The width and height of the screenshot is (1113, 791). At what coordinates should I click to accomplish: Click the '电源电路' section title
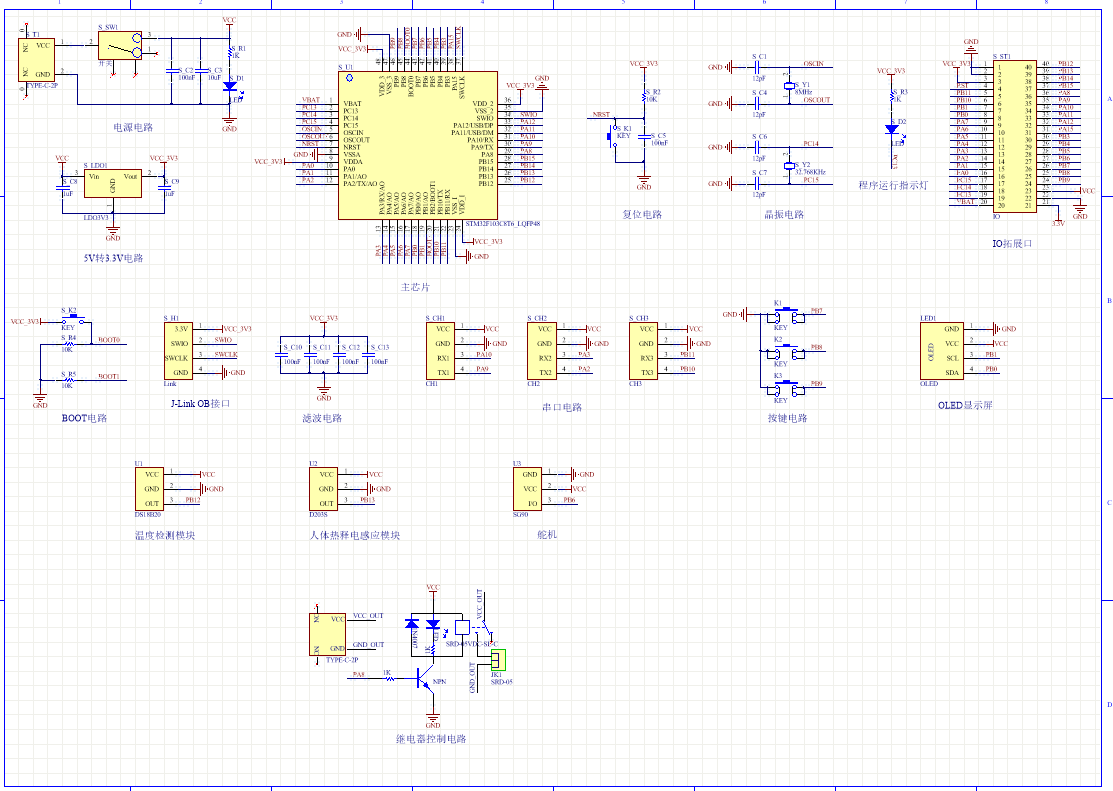click(x=133, y=127)
